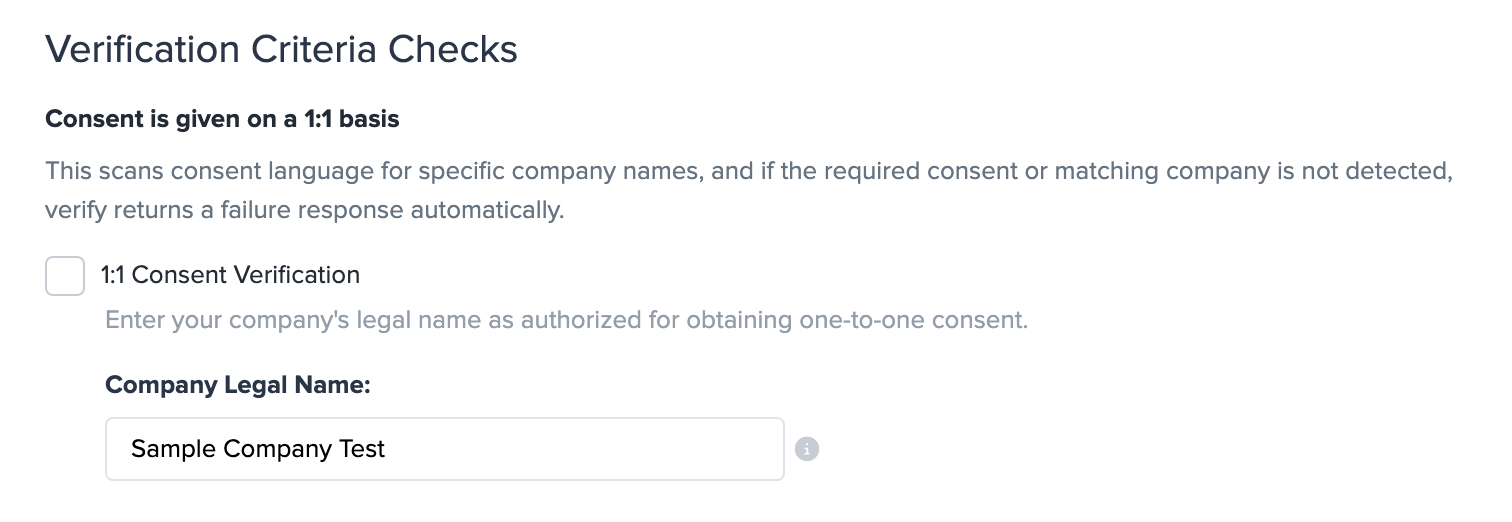
Task: Click the helper text 'Enter your company's legal name'
Action: (x=566, y=321)
